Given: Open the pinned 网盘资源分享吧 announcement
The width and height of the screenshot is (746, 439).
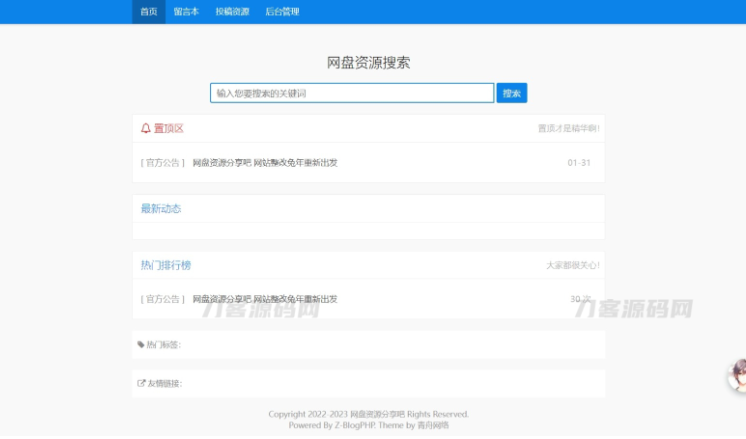Looking at the screenshot, I should (x=265, y=163).
